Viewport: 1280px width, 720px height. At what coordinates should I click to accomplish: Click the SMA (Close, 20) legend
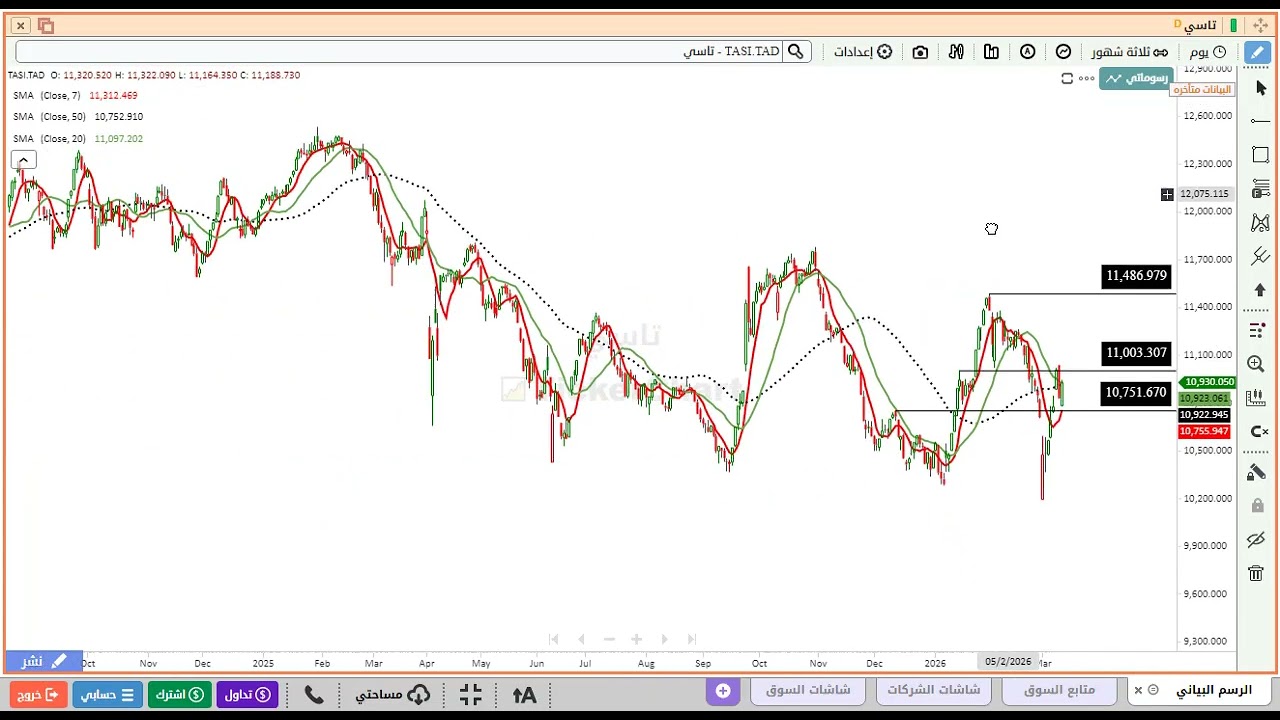pos(78,138)
